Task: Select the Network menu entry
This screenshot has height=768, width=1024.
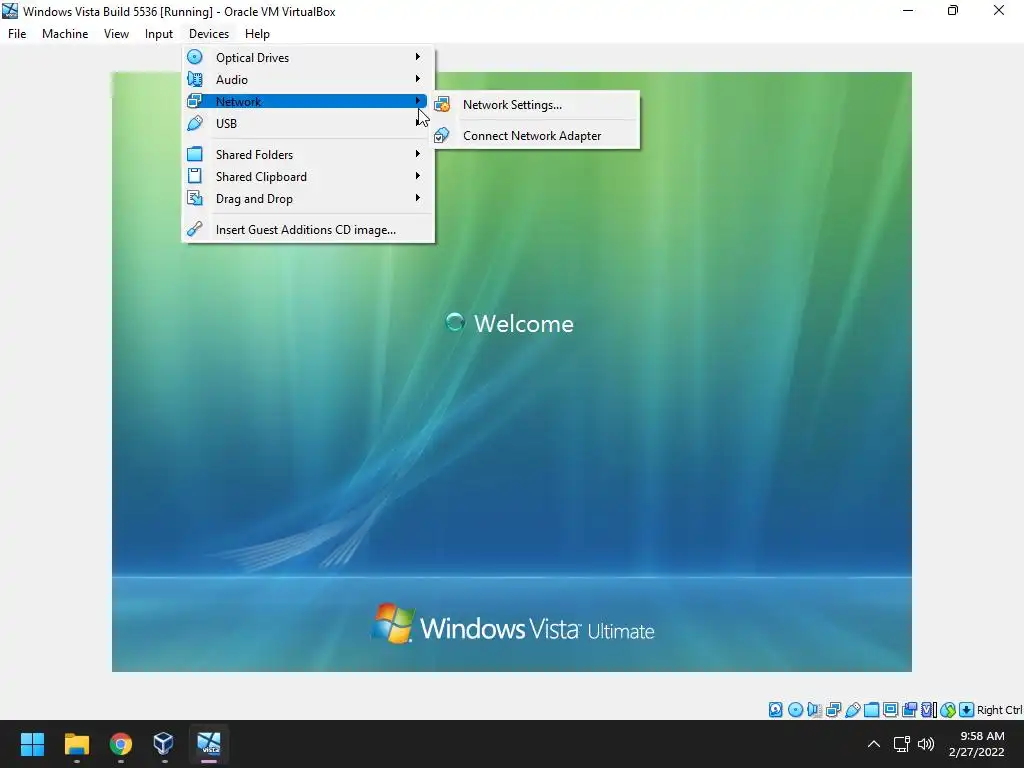Action: coord(308,101)
